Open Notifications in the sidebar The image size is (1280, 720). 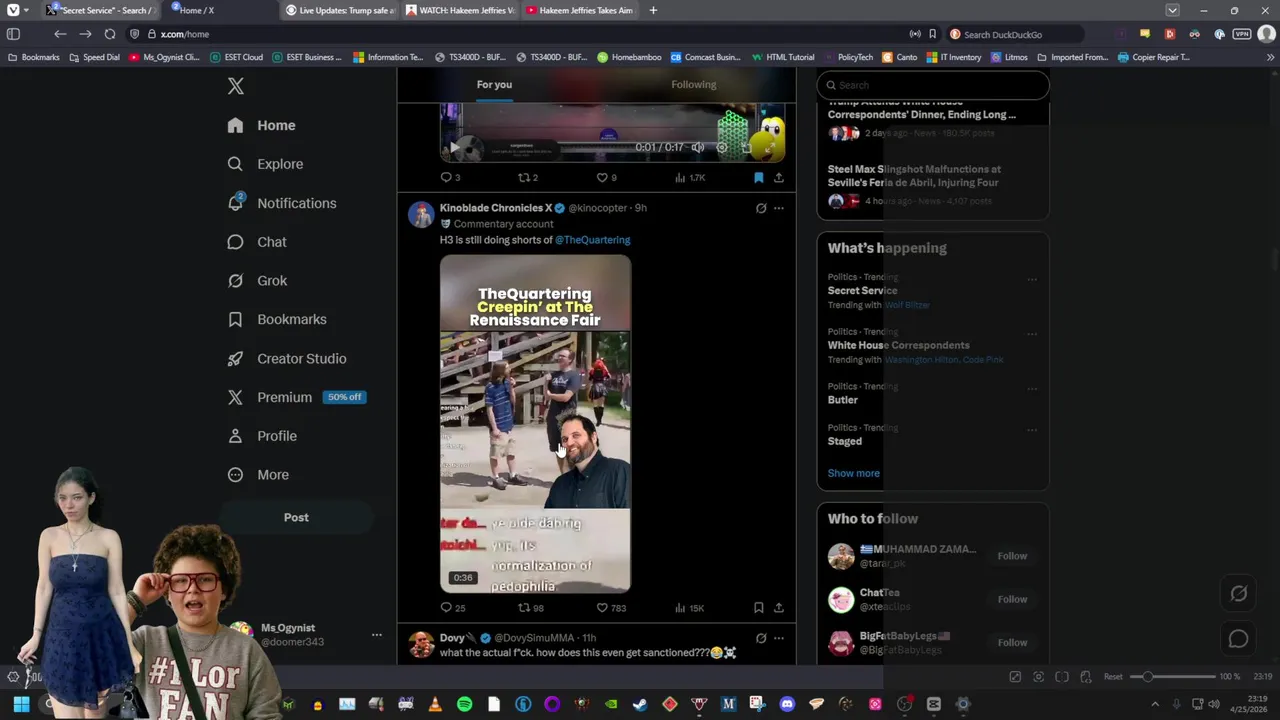tap(282, 203)
